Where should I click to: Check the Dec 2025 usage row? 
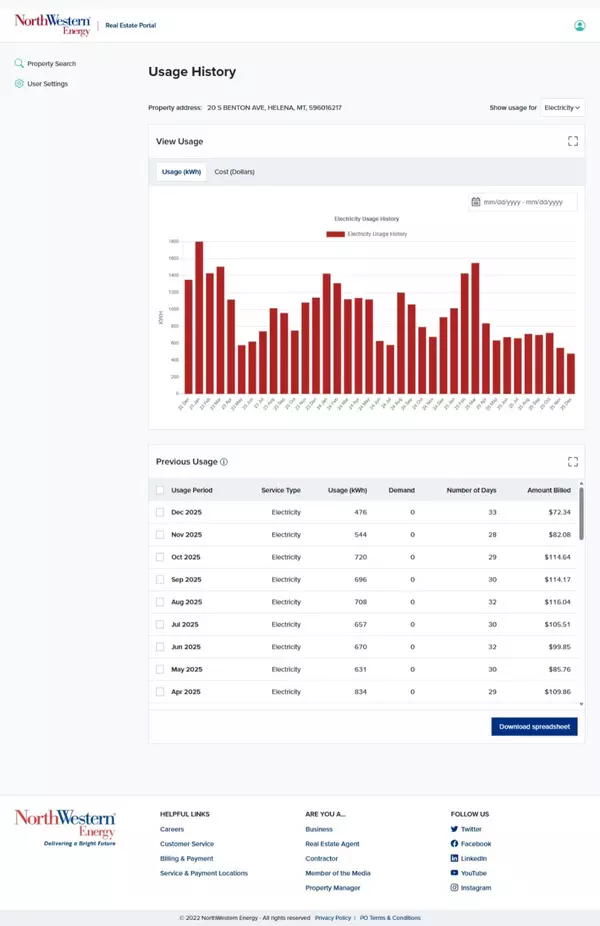pyautogui.click(x=160, y=512)
